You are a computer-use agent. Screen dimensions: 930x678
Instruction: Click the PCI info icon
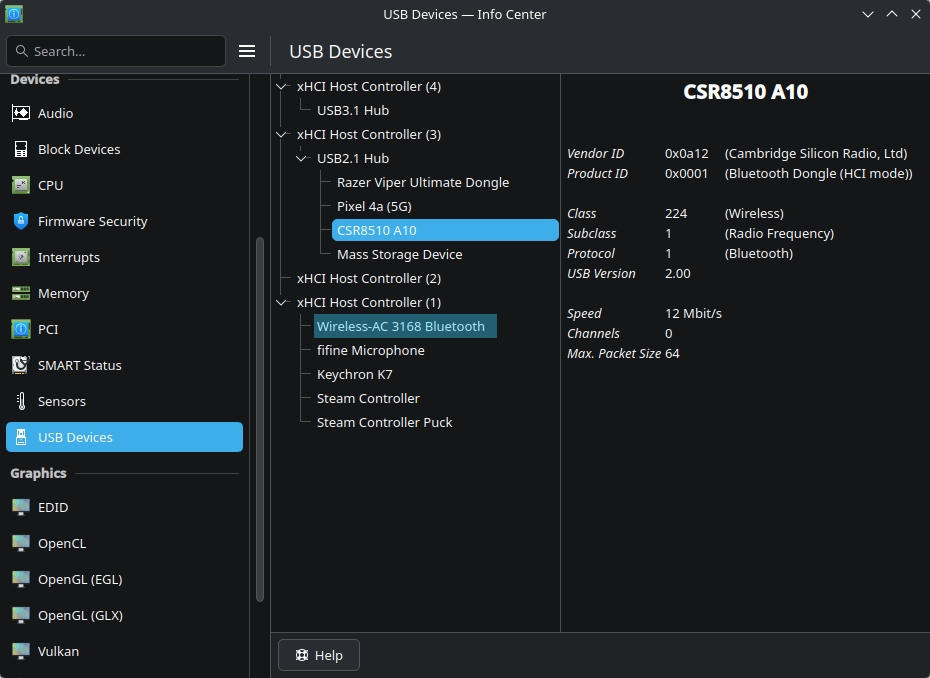[21, 329]
